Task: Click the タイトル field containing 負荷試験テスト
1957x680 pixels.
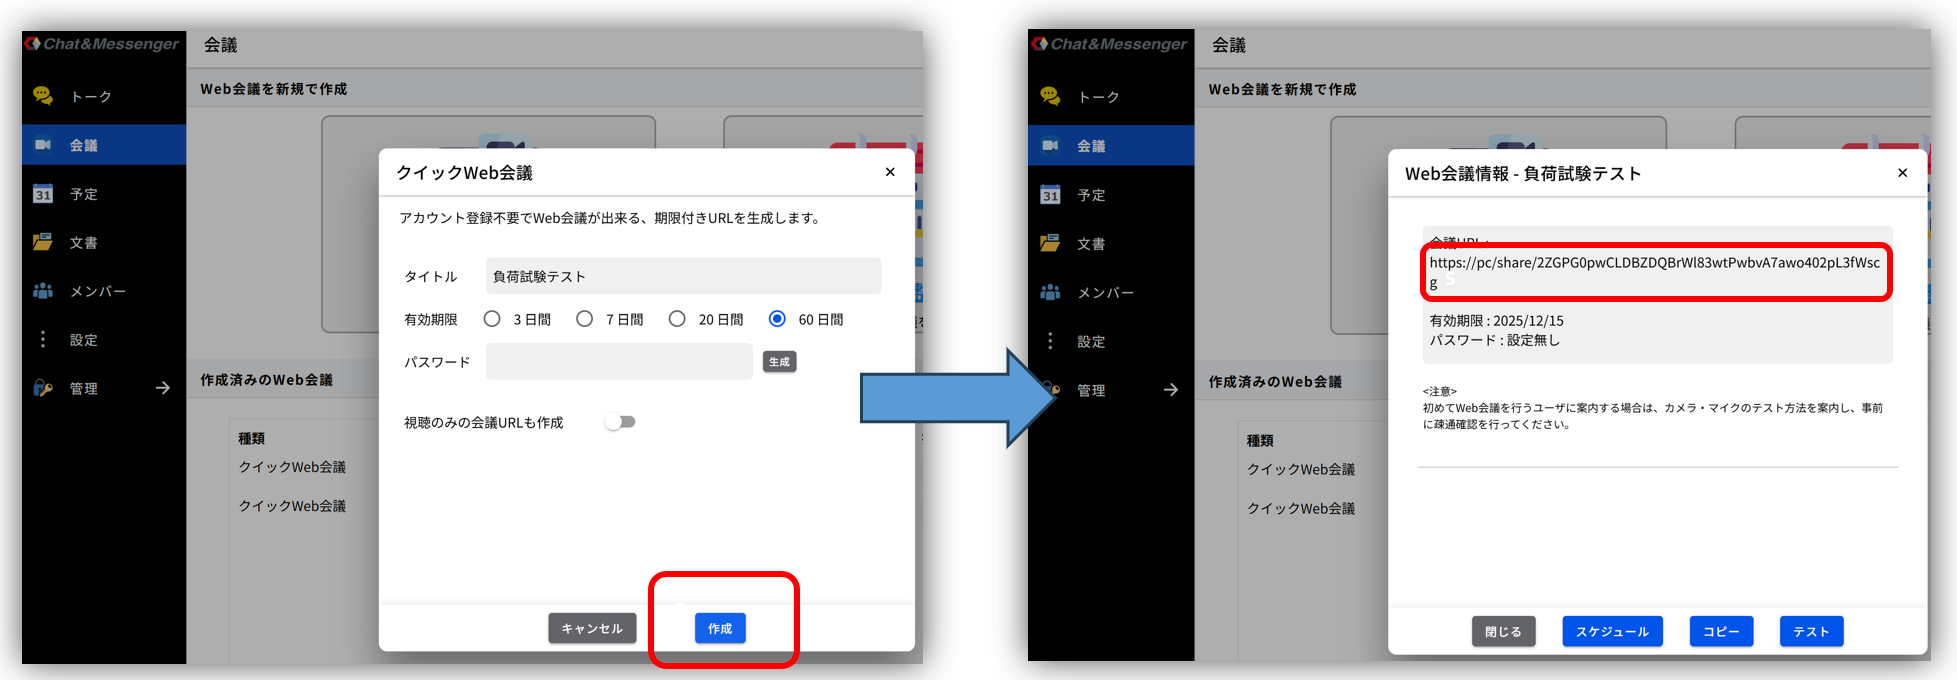Action: (x=683, y=276)
